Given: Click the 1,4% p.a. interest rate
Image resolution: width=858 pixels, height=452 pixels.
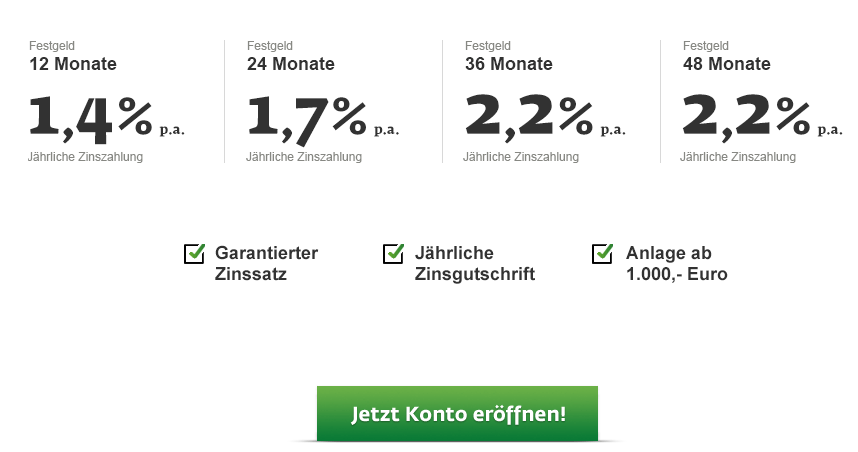Looking at the screenshot, I should click(106, 115).
